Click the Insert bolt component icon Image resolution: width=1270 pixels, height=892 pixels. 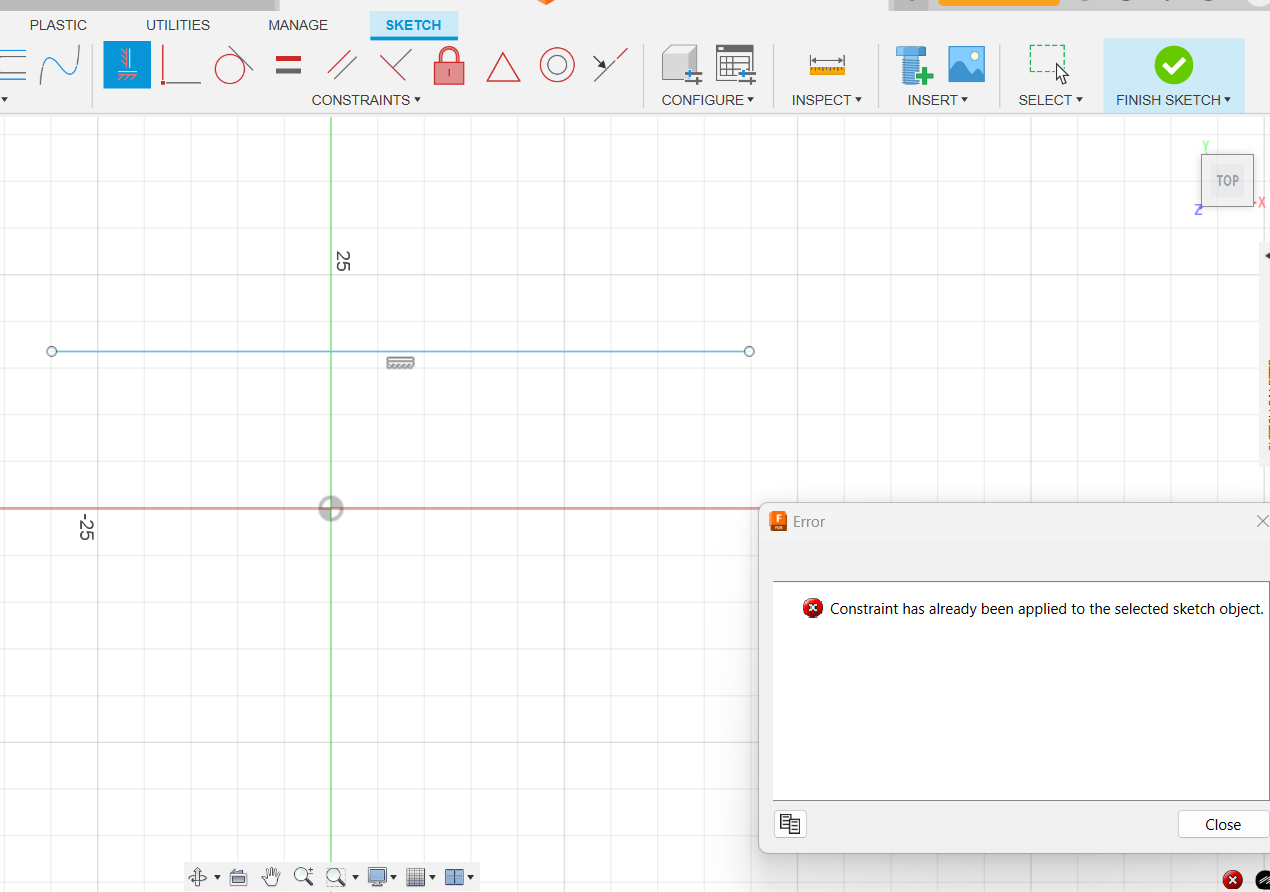coord(914,65)
